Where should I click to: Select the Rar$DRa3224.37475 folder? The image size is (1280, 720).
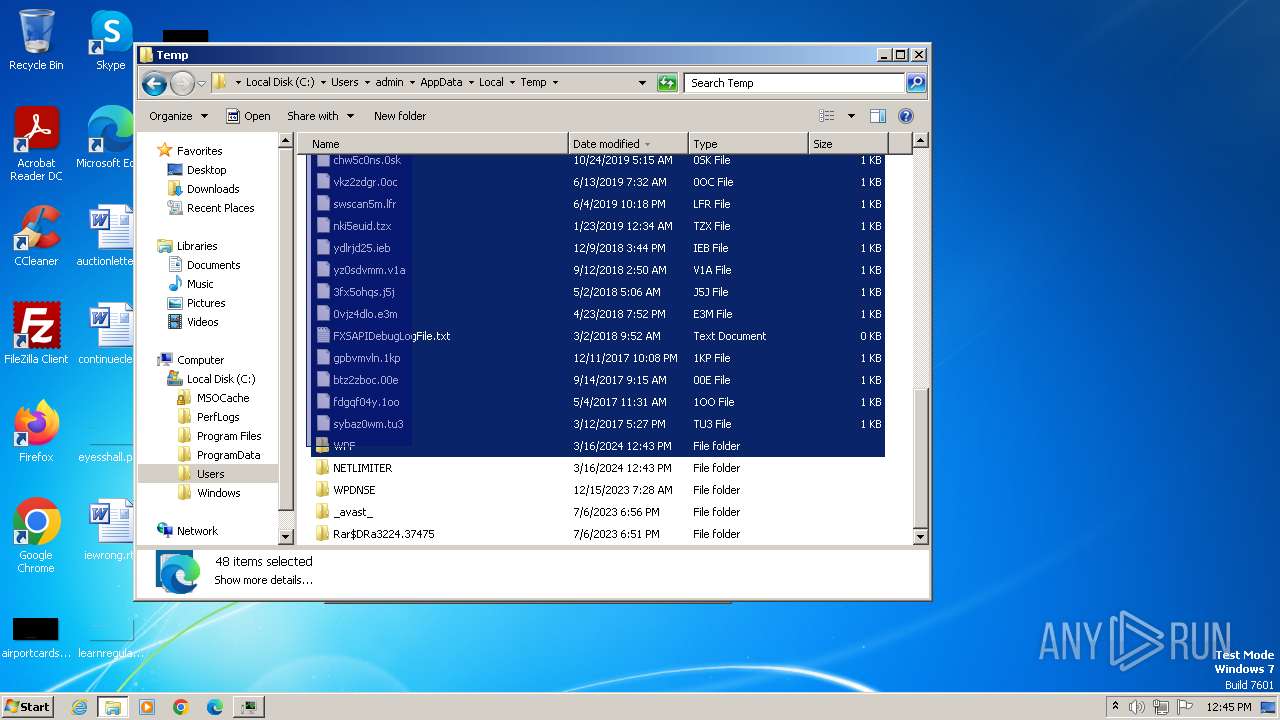tap(375, 534)
